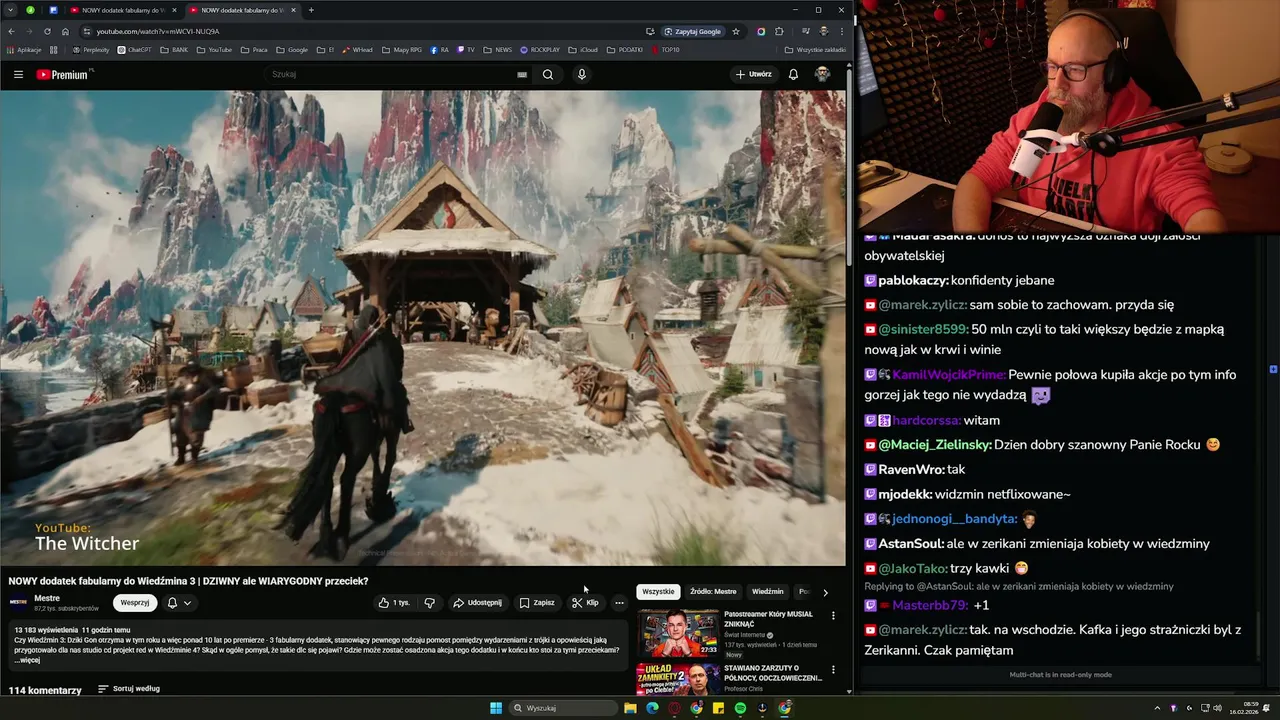Select the Wszystkie filter chip
This screenshot has width=1280, height=720.
click(x=658, y=592)
